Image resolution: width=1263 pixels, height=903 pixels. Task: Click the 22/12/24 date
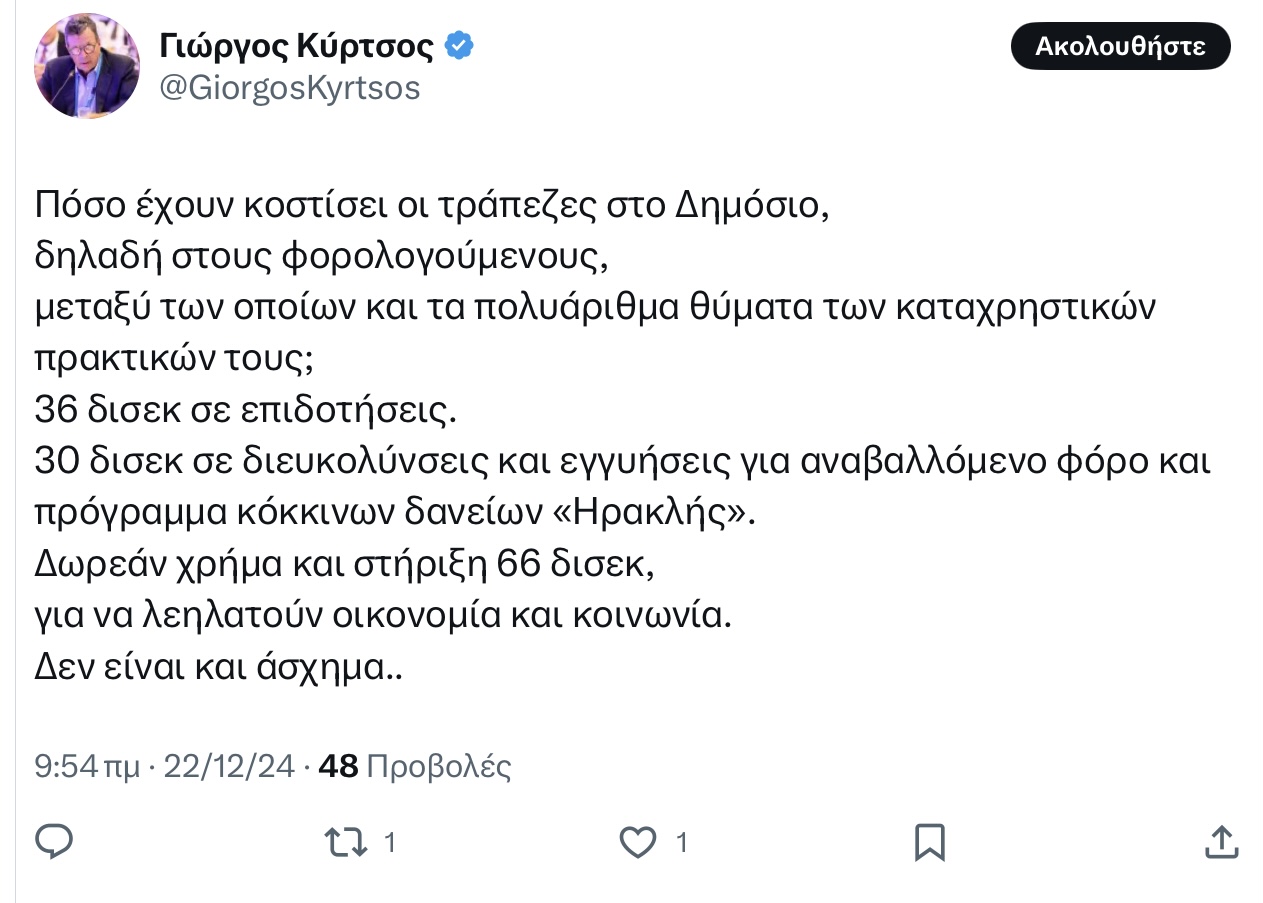[229, 767]
